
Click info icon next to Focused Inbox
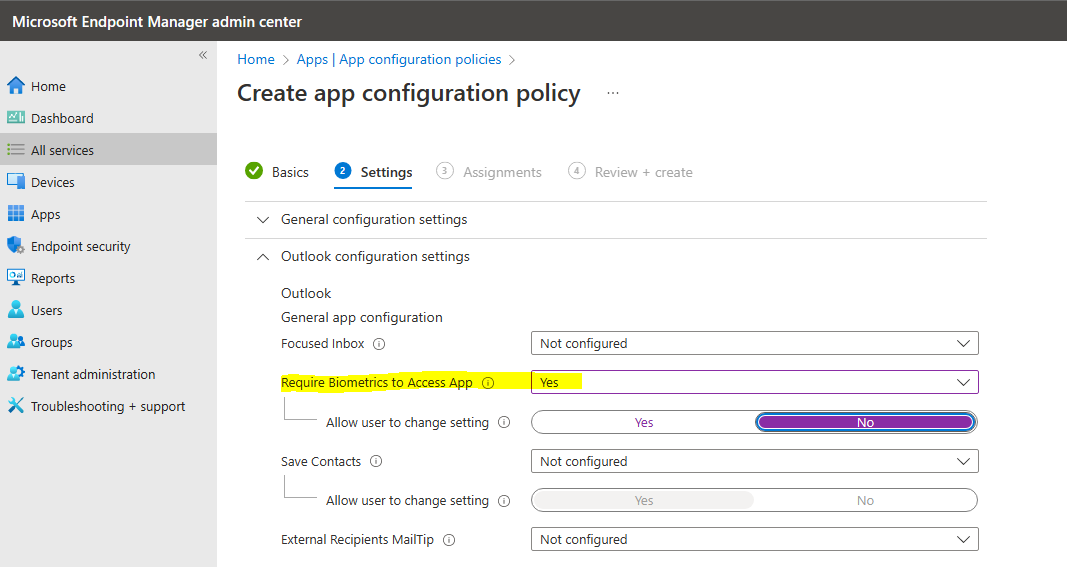pos(379,344)
